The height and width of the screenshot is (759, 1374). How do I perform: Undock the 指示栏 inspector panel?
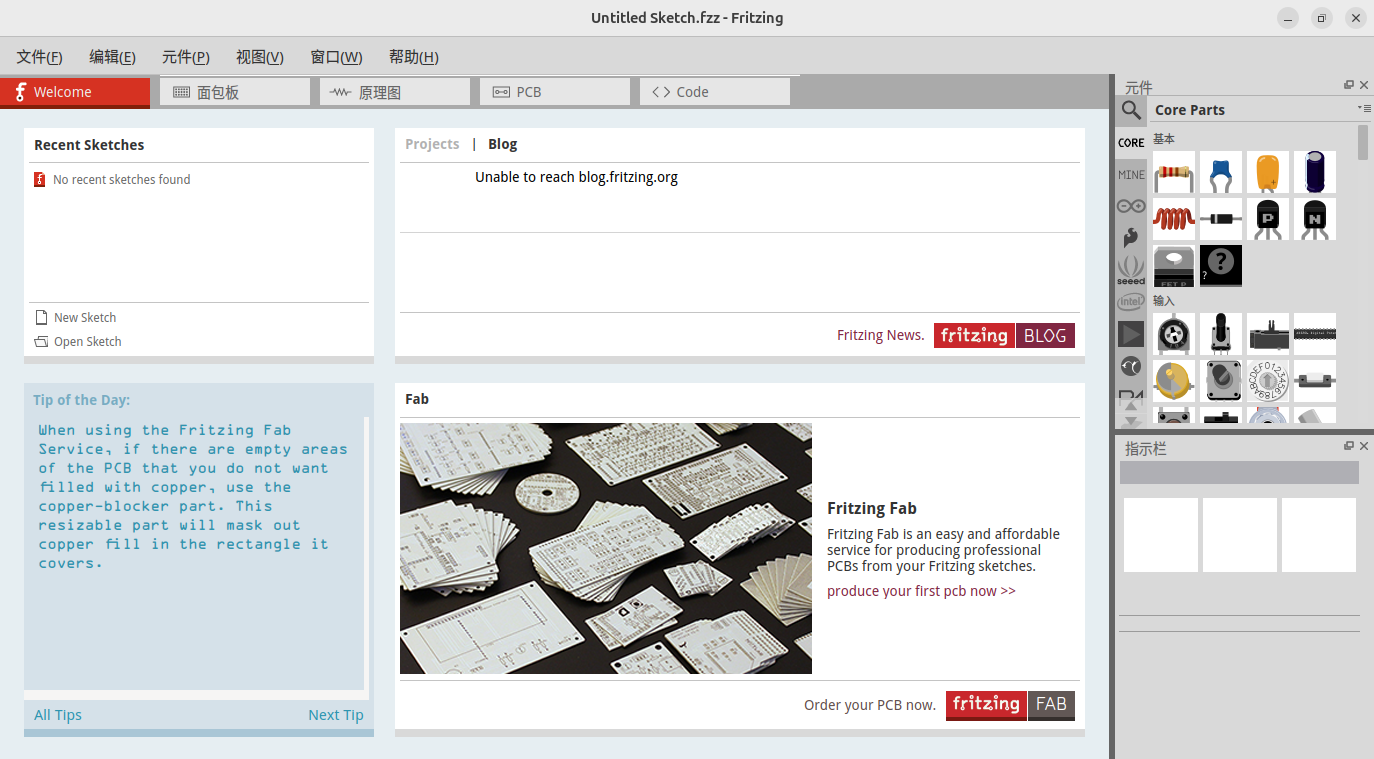click(x=1349, y=446)
